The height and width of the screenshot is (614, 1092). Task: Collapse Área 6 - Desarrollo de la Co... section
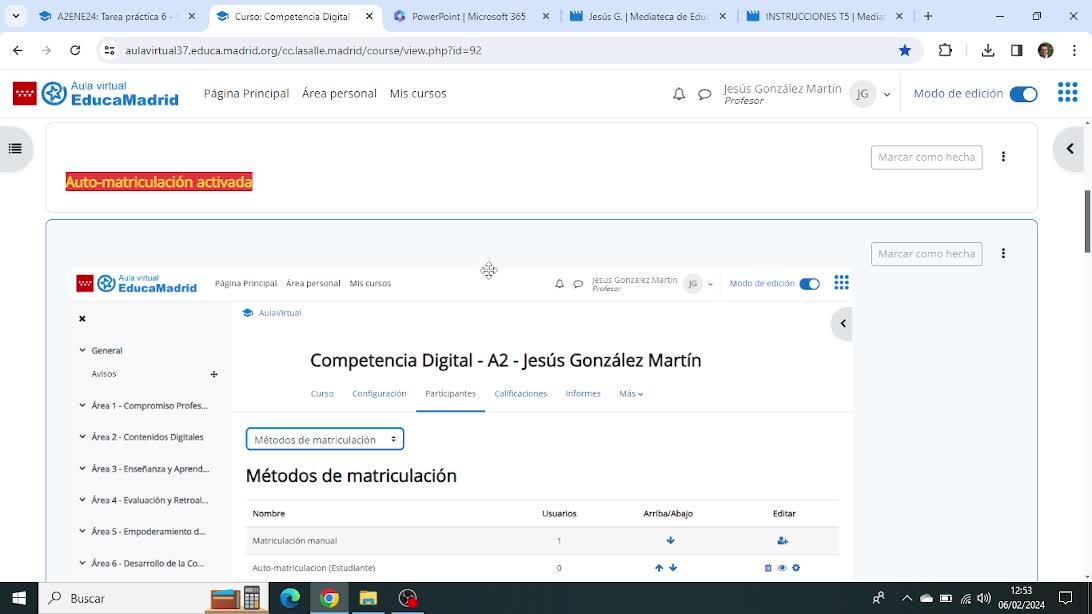82,563
